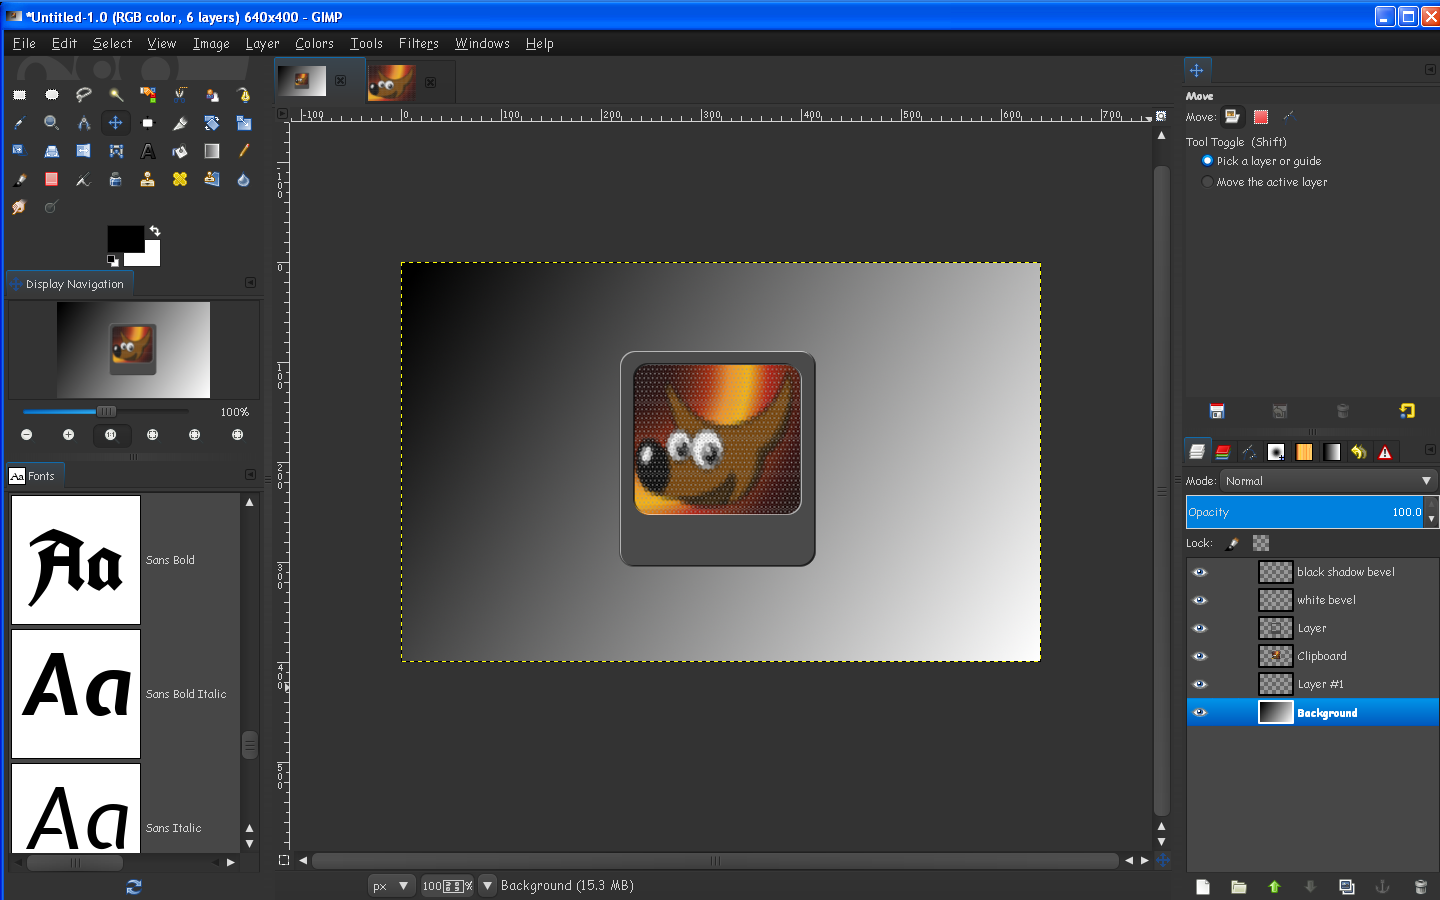Select the Eraser tool
Image resolution: width=1440 pixels, height=900 pixels.
[52, 180]
